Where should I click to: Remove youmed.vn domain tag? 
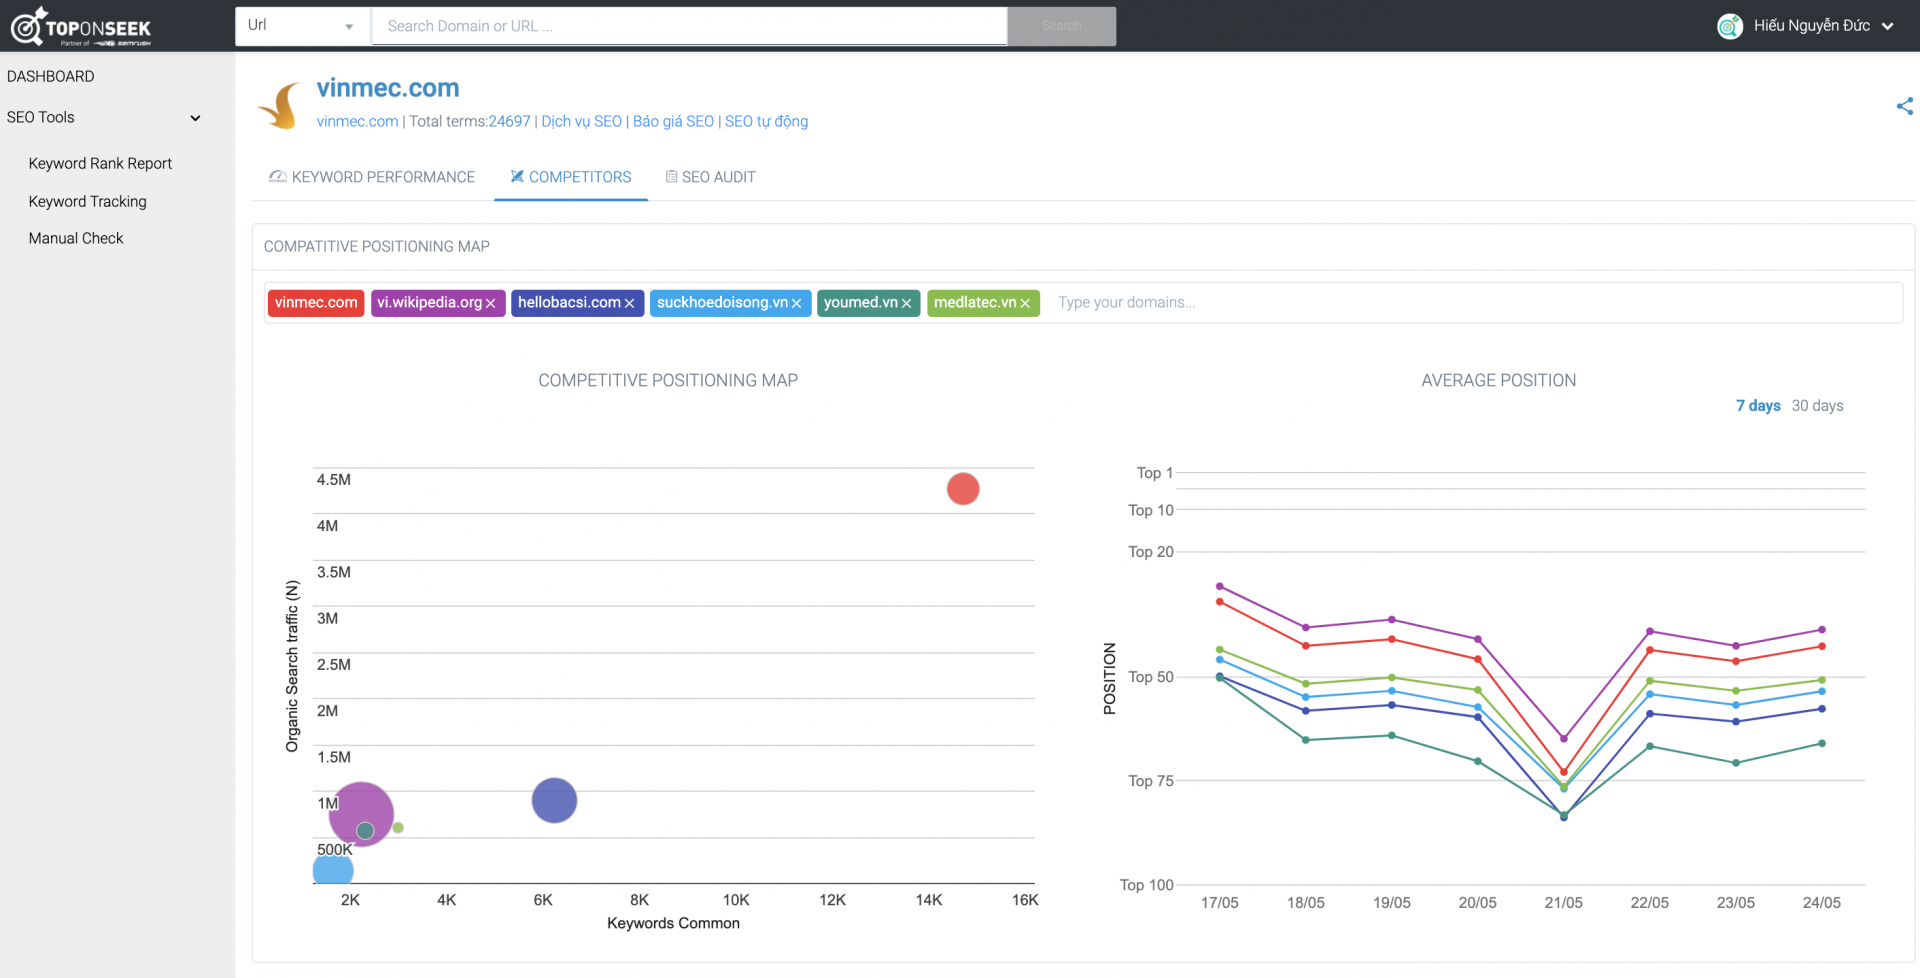907,304
